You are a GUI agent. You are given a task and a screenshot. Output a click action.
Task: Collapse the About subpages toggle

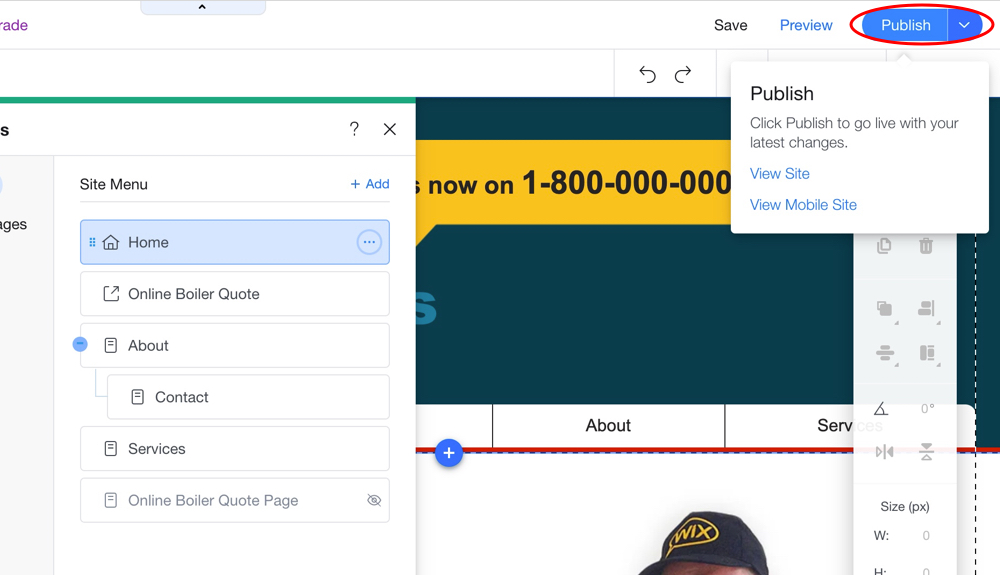click(80, 344)
